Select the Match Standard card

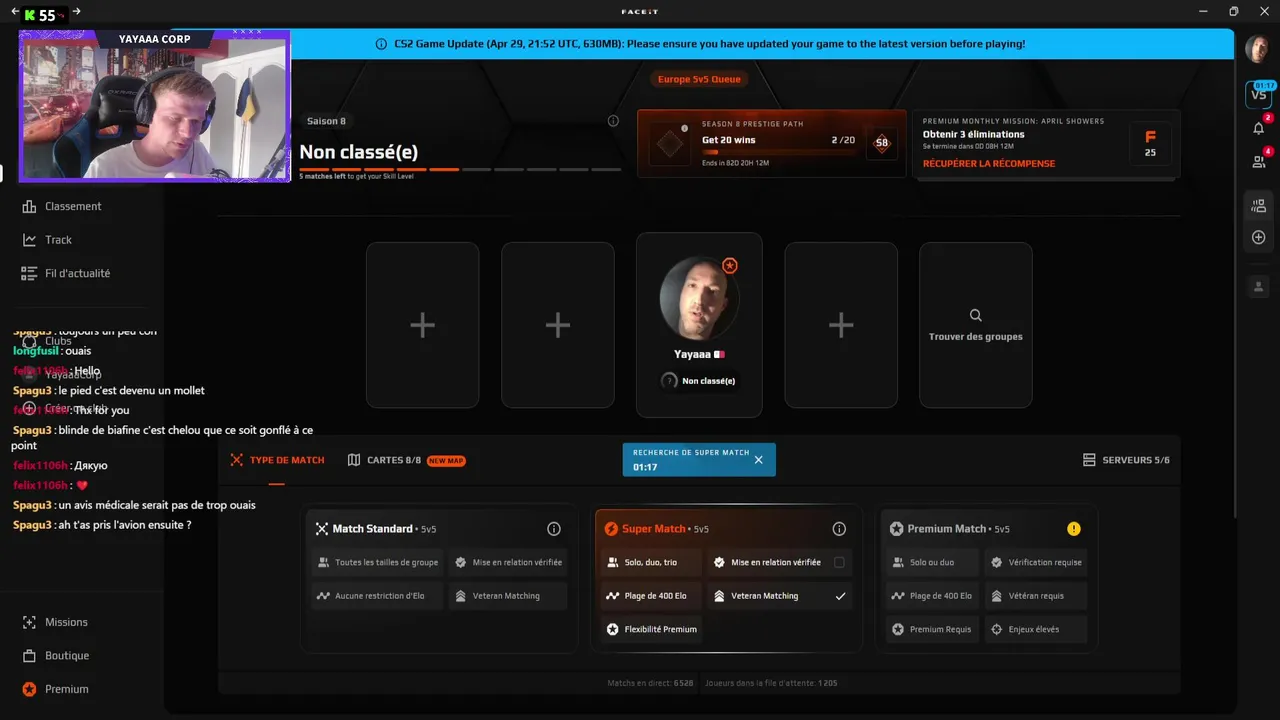[439, 579]
